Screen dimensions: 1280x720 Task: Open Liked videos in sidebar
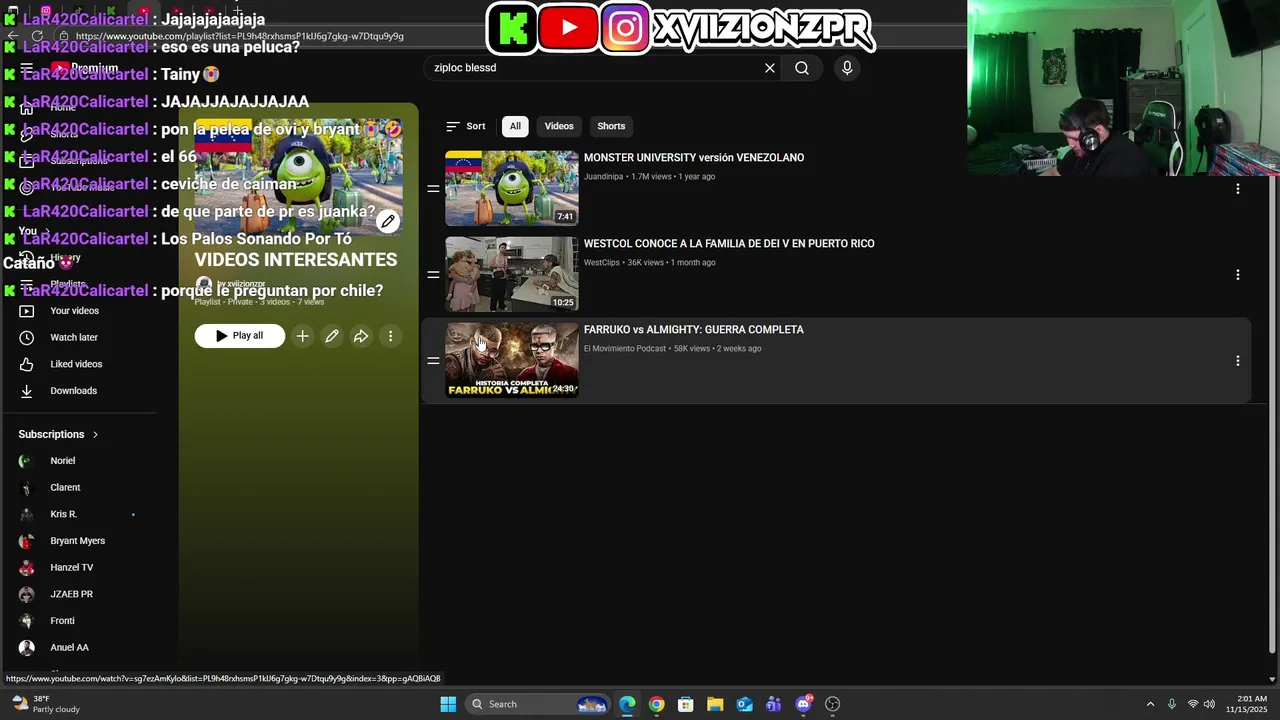point(78,364)
